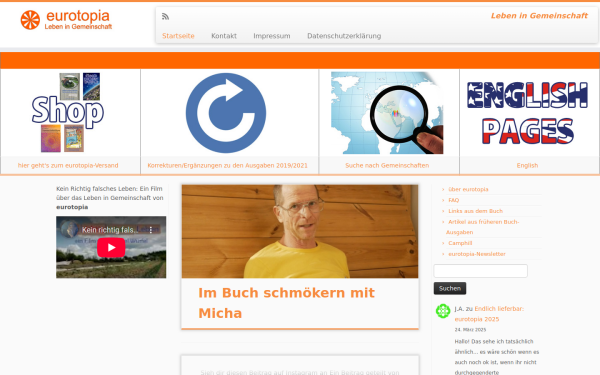Play the YouTube video with red play button
The height and width of the screenshot is (375, 600).
pos(111,248)
